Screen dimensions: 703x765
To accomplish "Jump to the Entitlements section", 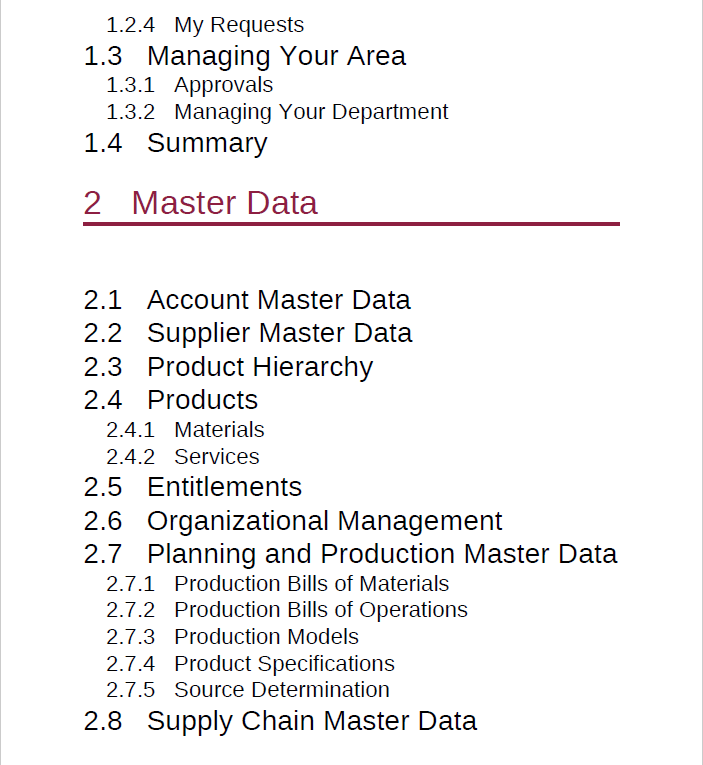I will pyautogui.click(x=224, y=487).
